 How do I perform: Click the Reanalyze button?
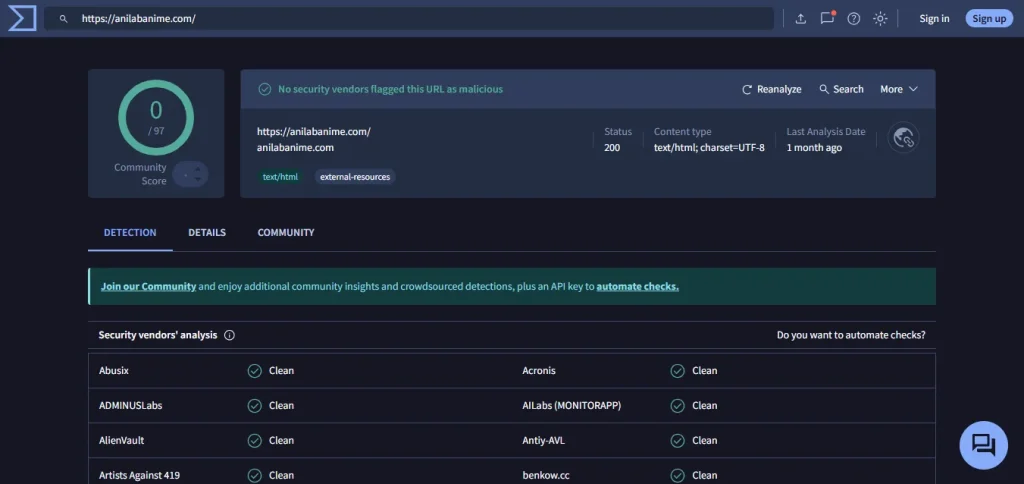771,89
